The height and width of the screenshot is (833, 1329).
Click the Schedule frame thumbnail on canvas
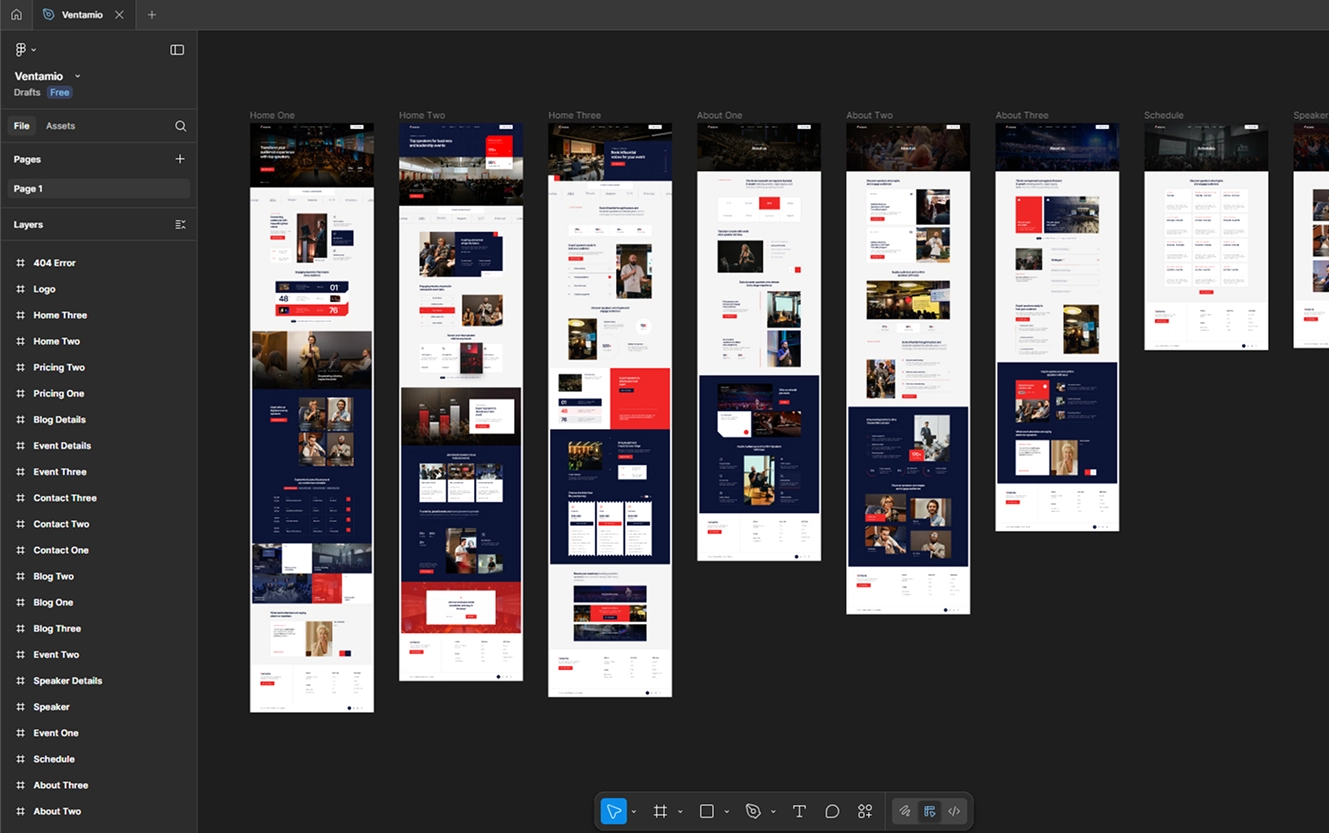pos(1206,237)
